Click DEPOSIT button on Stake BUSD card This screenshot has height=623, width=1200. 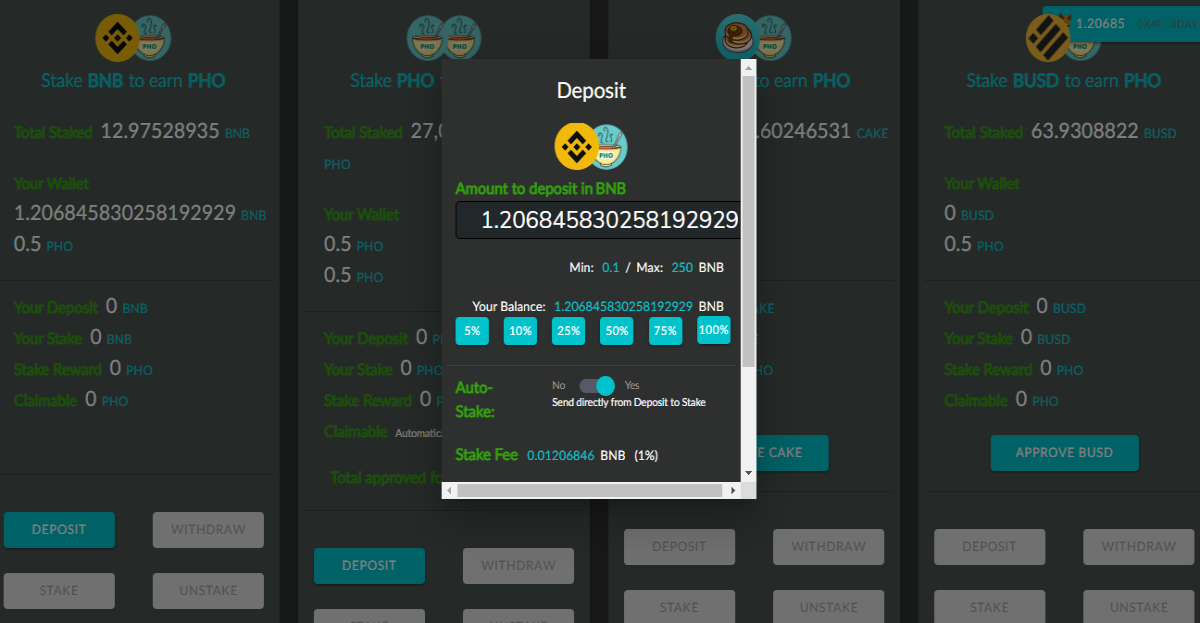tap(989, 546)
